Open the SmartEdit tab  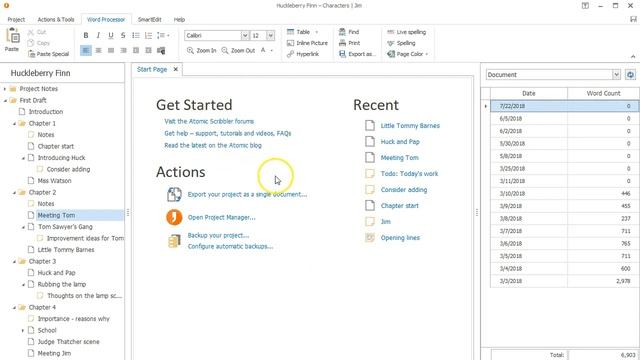(x=149, y=19)
